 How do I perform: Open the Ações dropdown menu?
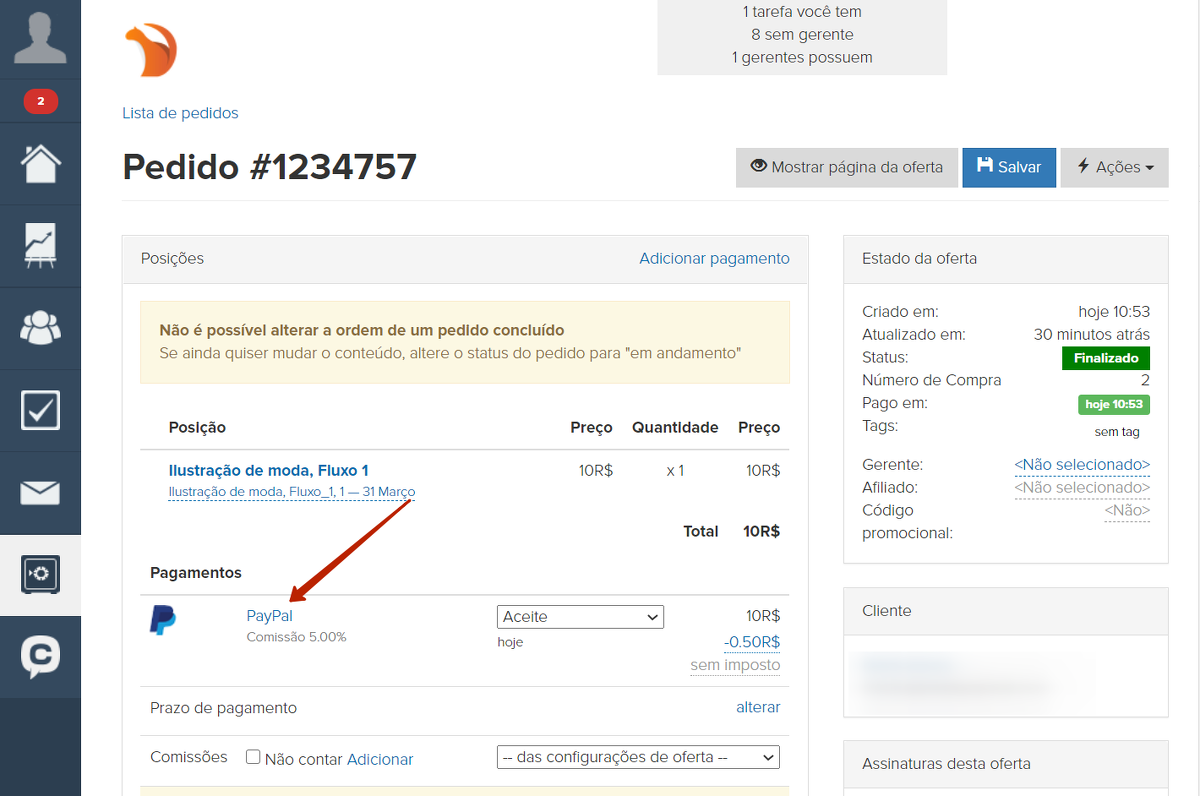tap(1114, 168)
